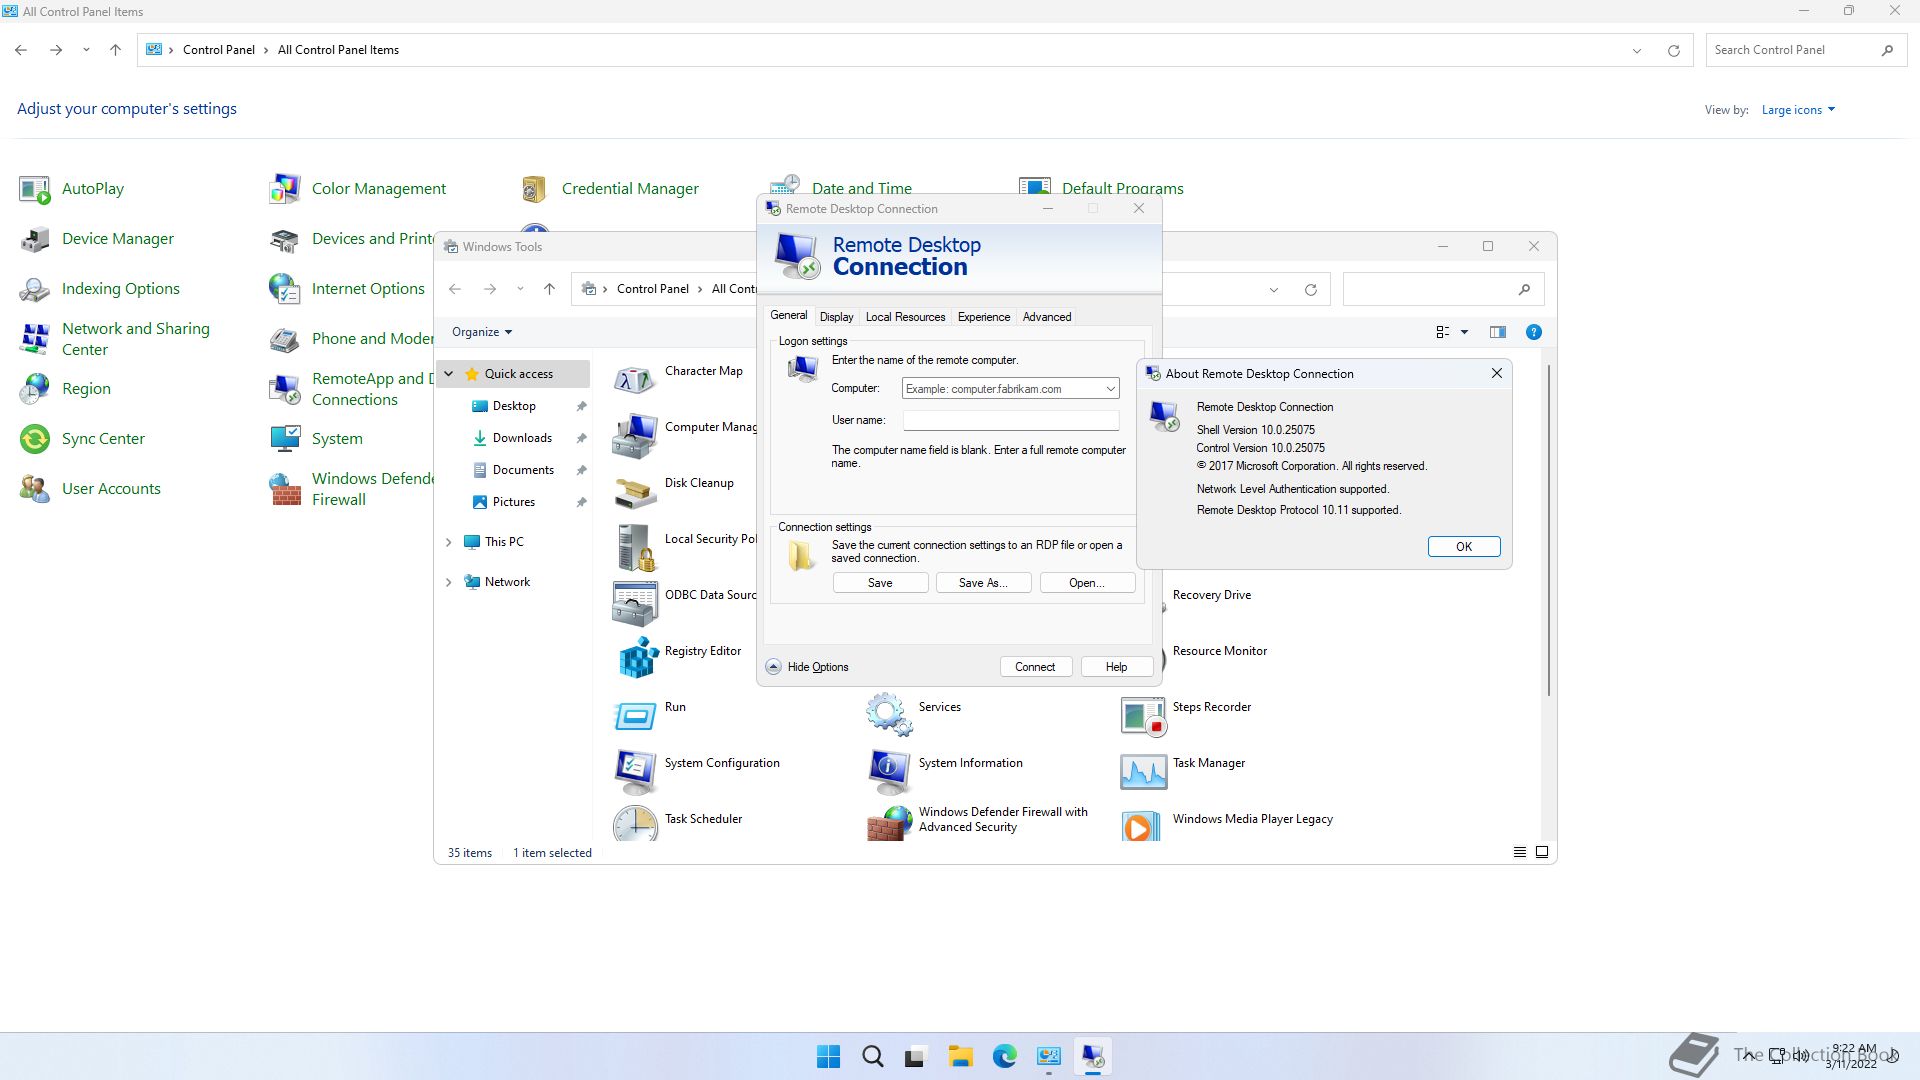The width and height of the screenshot is (1920, 1080).
Task: Open Steps Recorder icon
Action: (x=1142, y=715)
